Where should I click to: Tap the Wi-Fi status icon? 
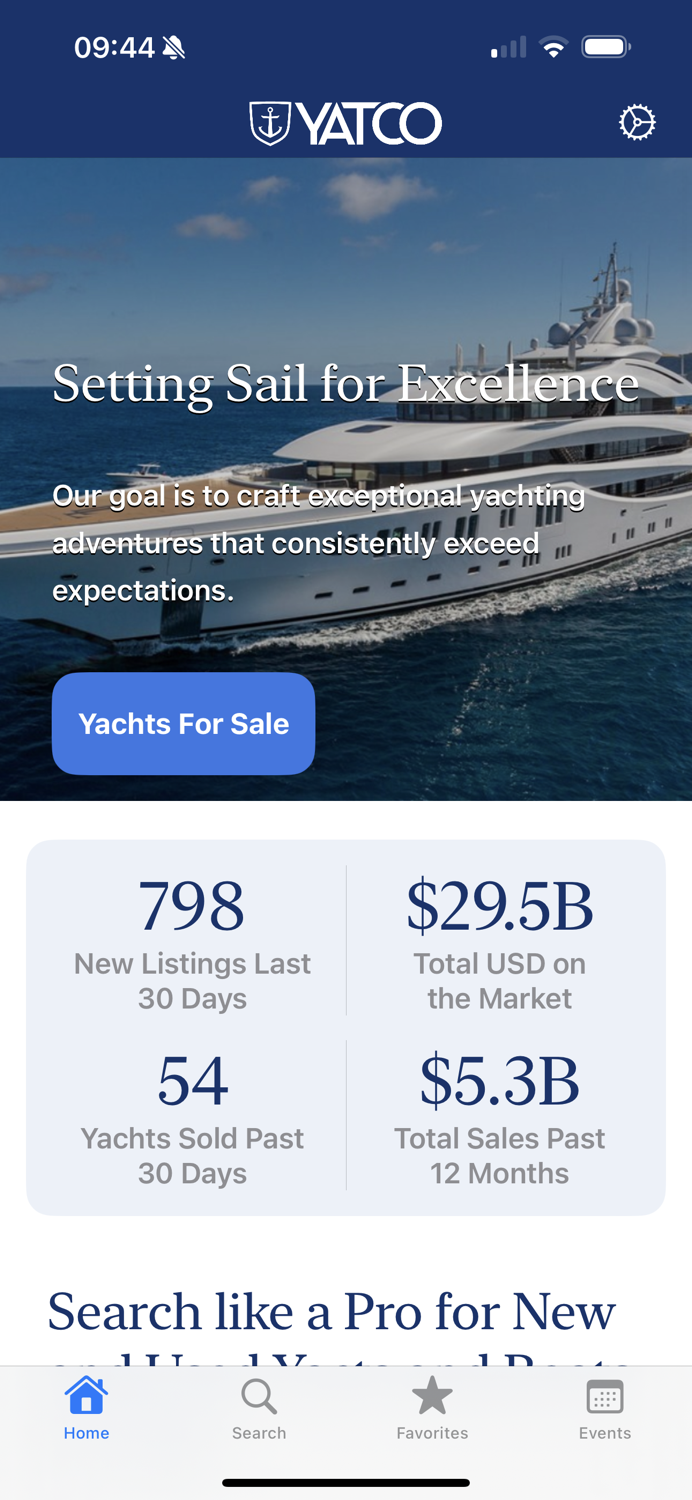click(550, 46)
